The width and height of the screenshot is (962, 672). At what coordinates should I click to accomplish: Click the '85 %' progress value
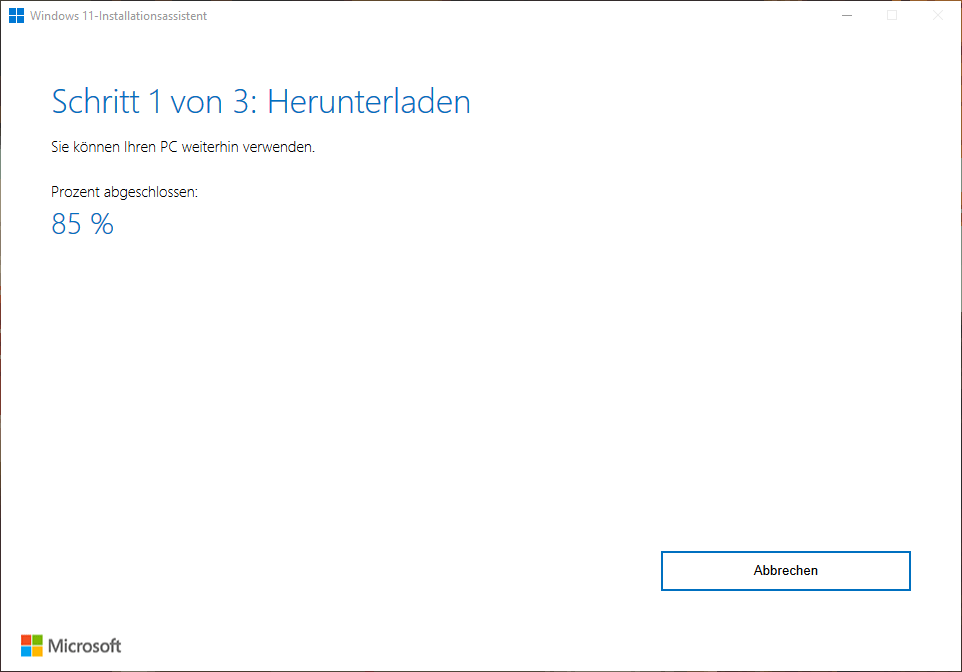click(x=82, y=224)
